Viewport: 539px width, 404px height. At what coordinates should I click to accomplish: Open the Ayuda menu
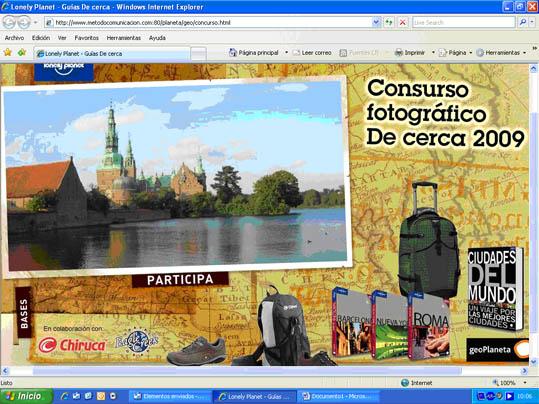157,38
